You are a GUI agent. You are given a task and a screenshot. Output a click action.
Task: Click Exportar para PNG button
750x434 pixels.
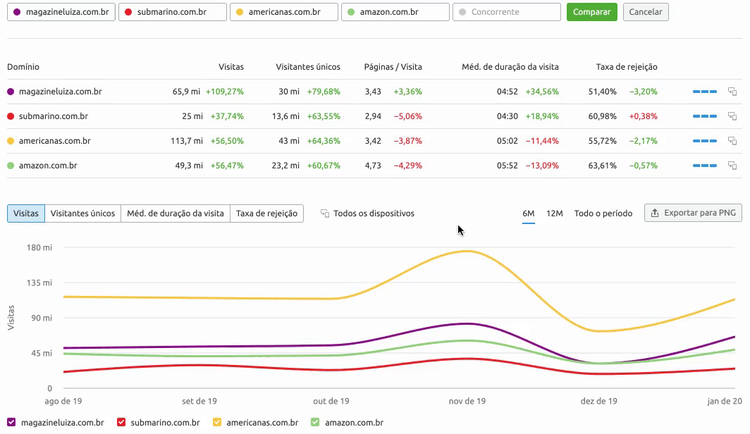[693, 213]
